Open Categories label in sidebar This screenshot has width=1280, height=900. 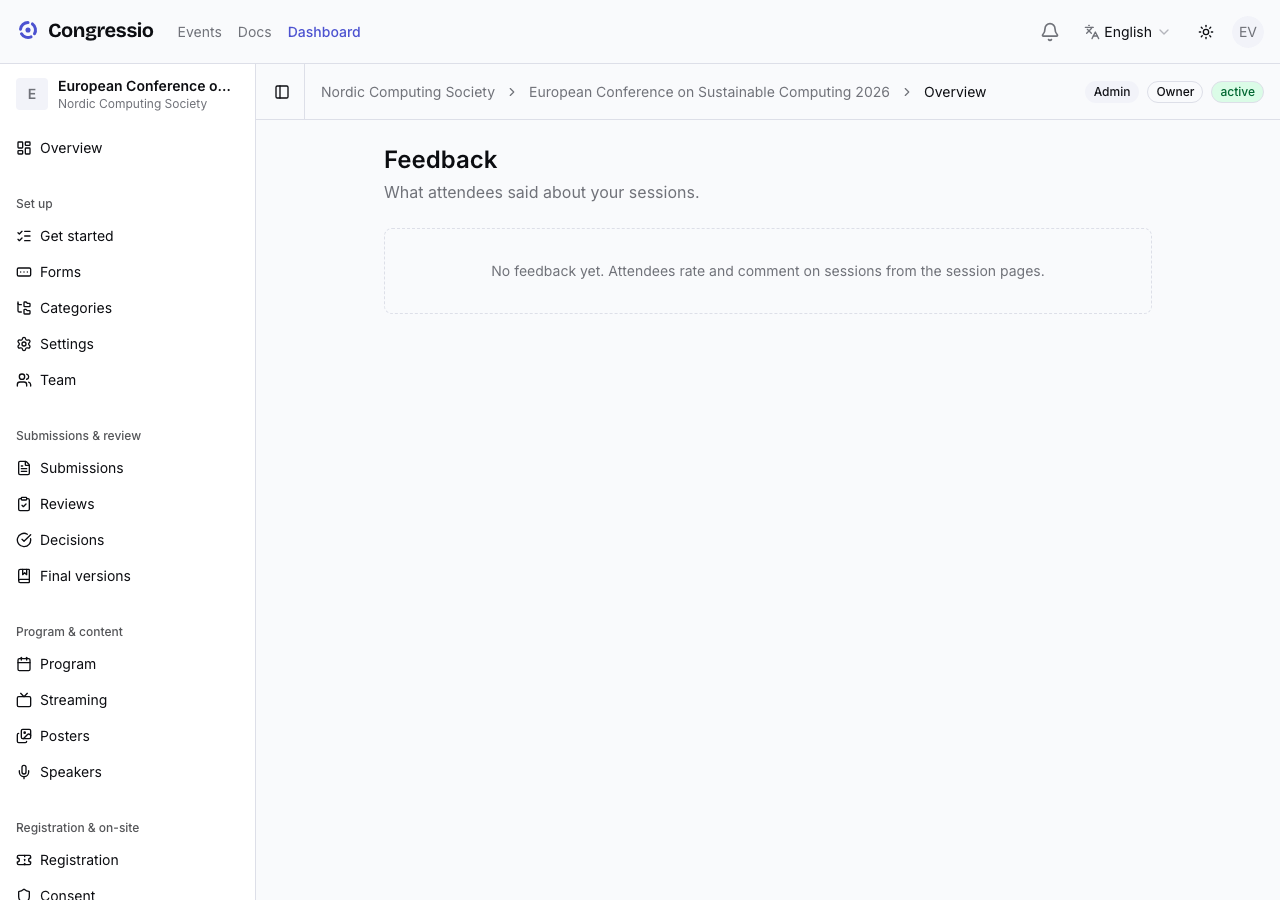pyautogui.click(x=76, y=308)
